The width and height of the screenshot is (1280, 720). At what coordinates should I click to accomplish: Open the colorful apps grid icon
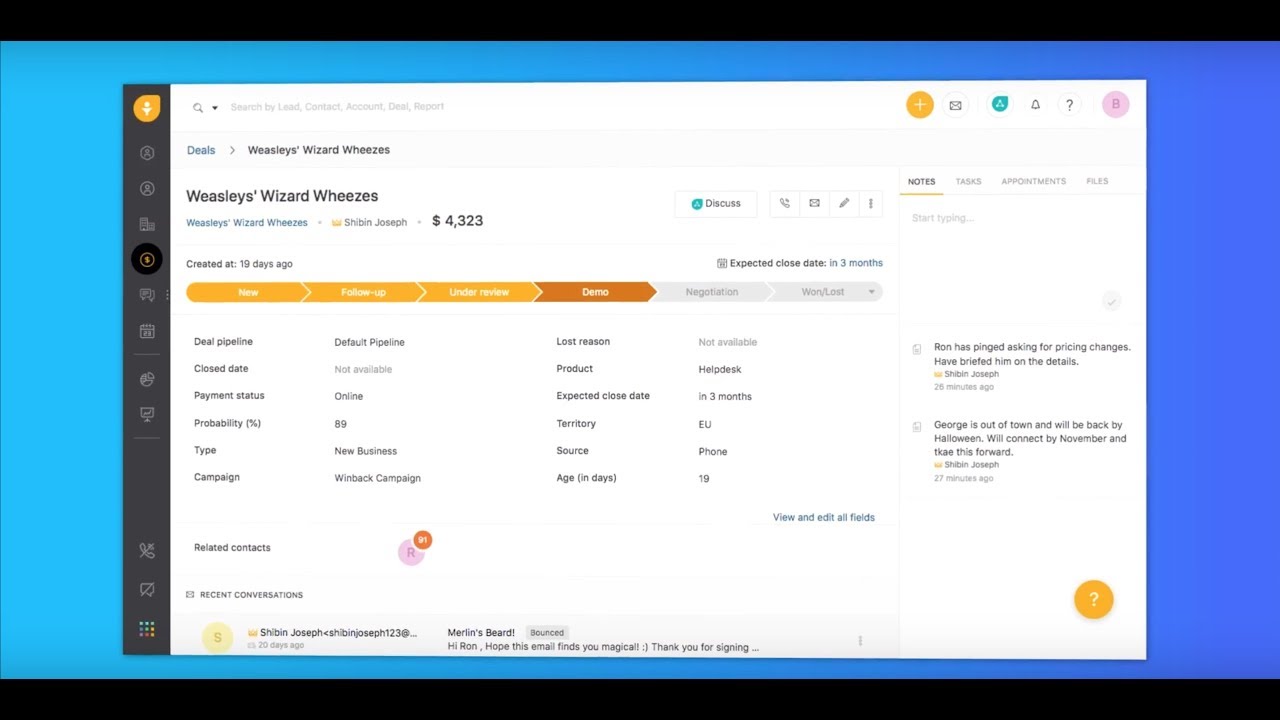(147, 629)
